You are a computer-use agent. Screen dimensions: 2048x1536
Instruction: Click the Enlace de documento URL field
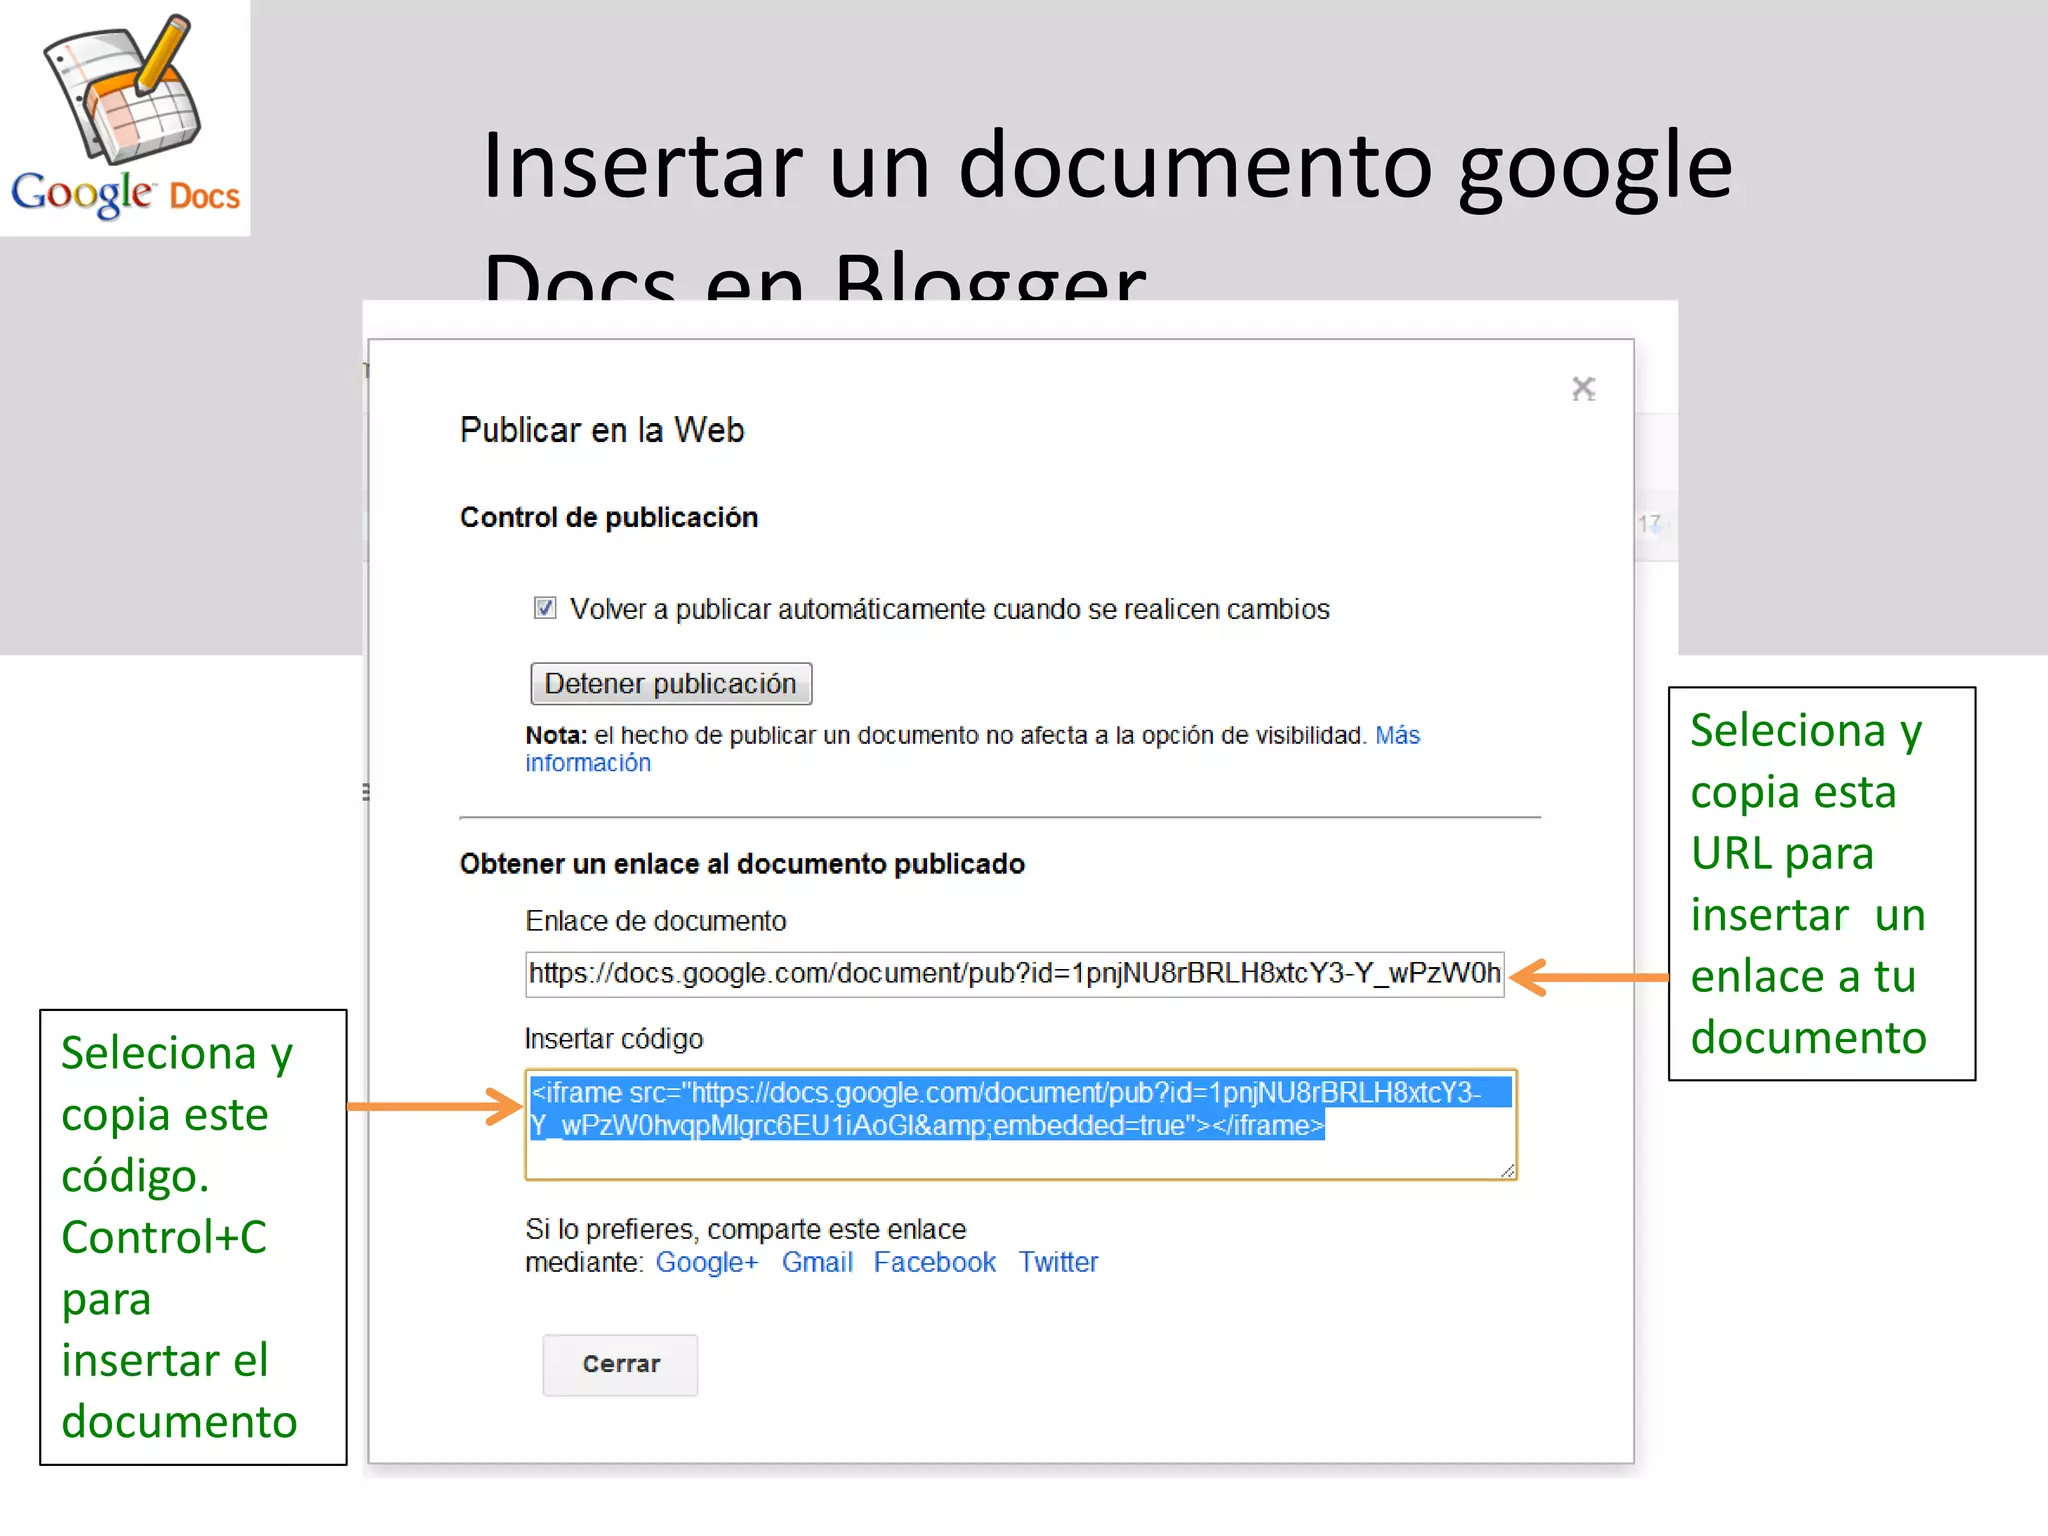click(x=1014, y=974)
